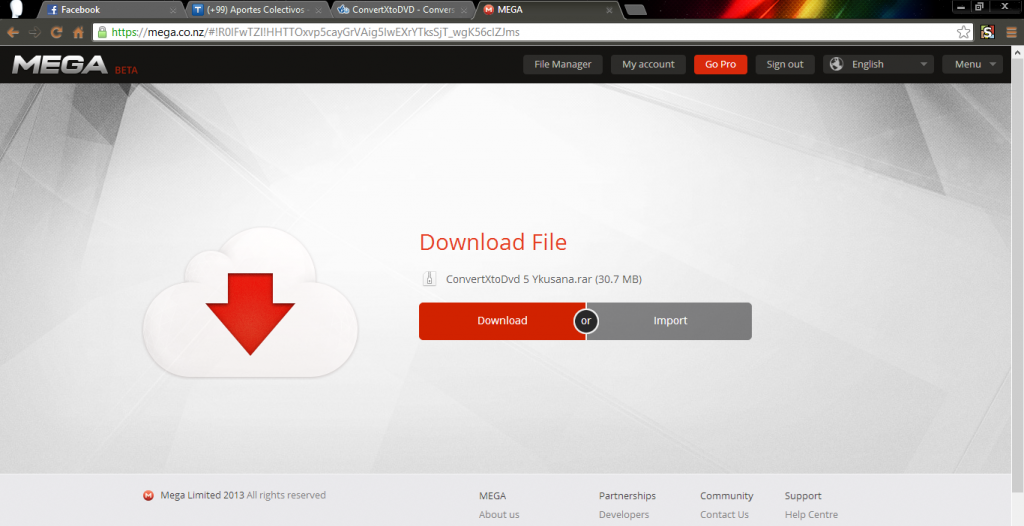Open the Developers footer link

tap(624, 514)
